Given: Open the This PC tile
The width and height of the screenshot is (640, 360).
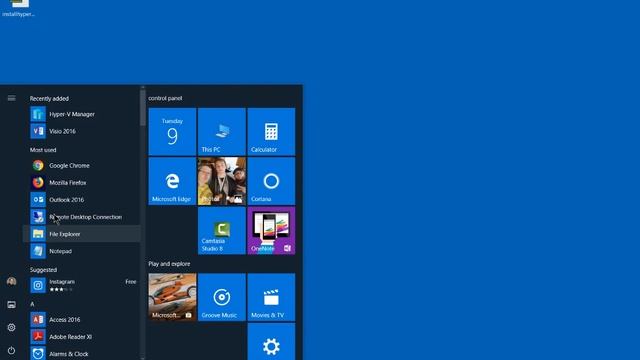Looking at the screenshot, I should click(222, 132).
